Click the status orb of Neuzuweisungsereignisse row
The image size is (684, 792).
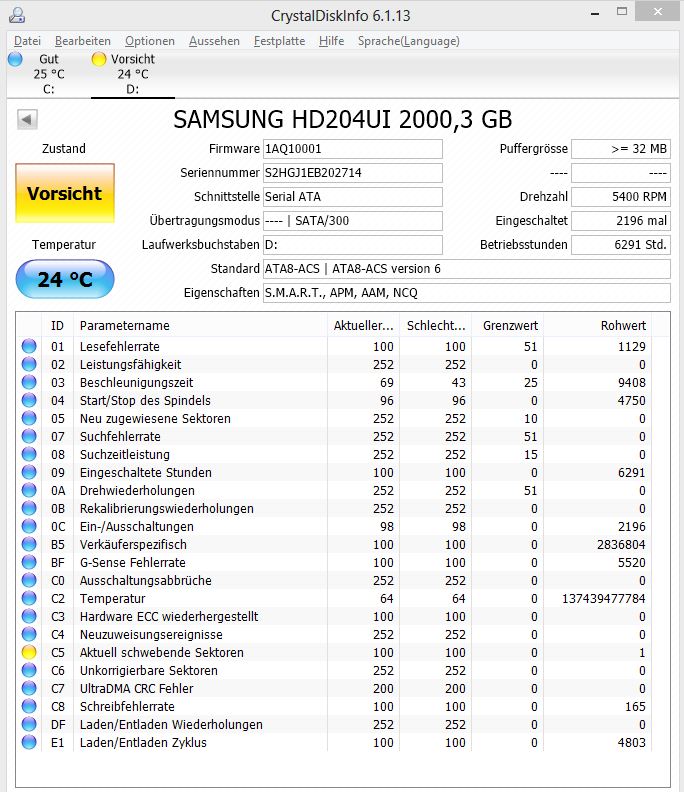click(x=29, y=634)
